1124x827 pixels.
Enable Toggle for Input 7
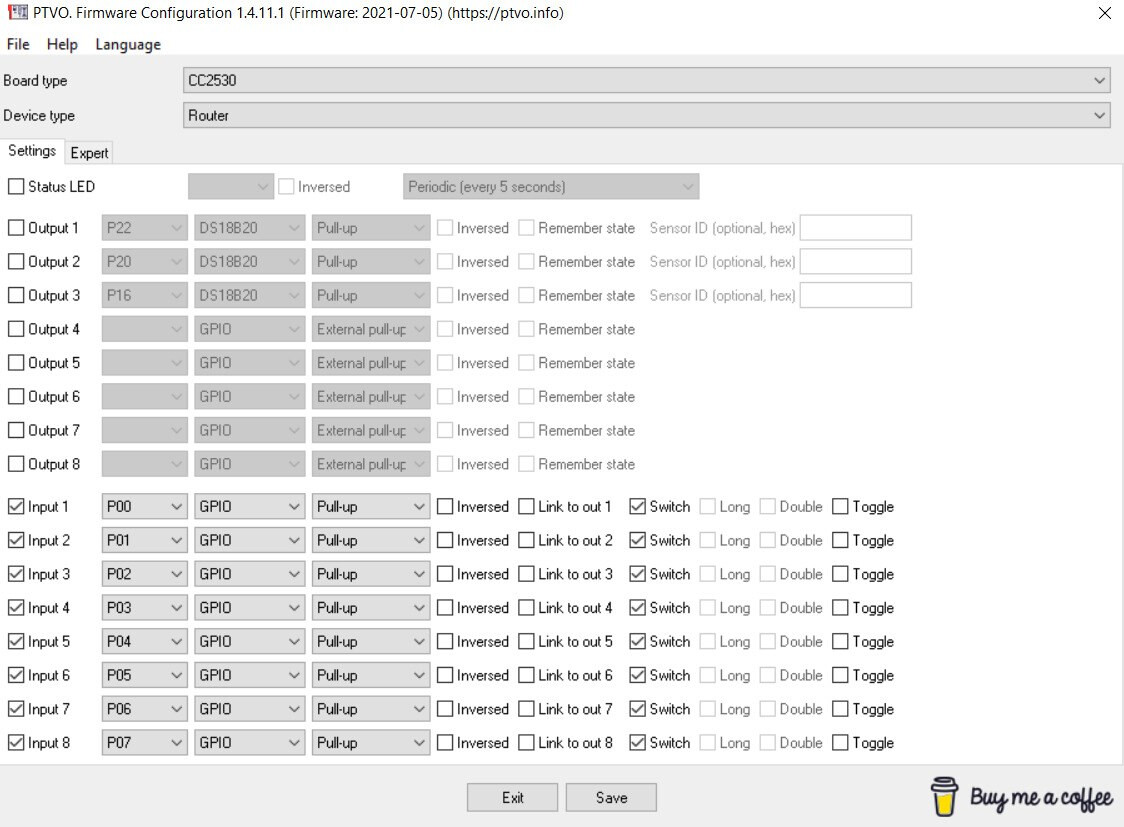[840, 709]
